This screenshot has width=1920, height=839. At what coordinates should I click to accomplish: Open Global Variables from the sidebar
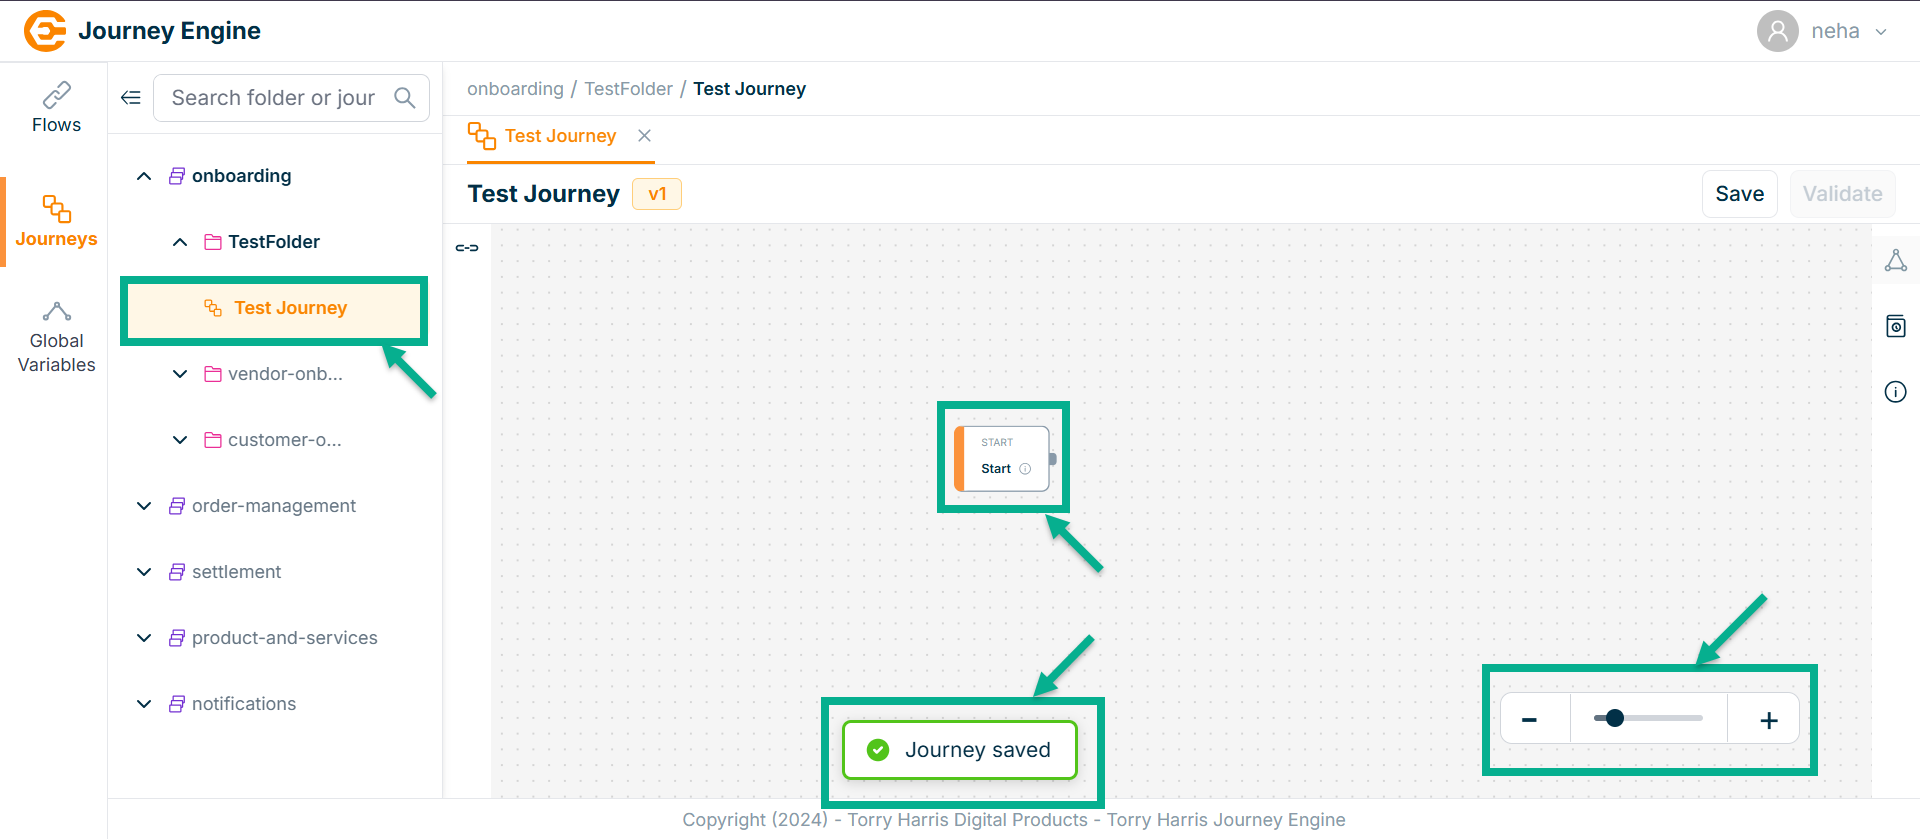56,338
